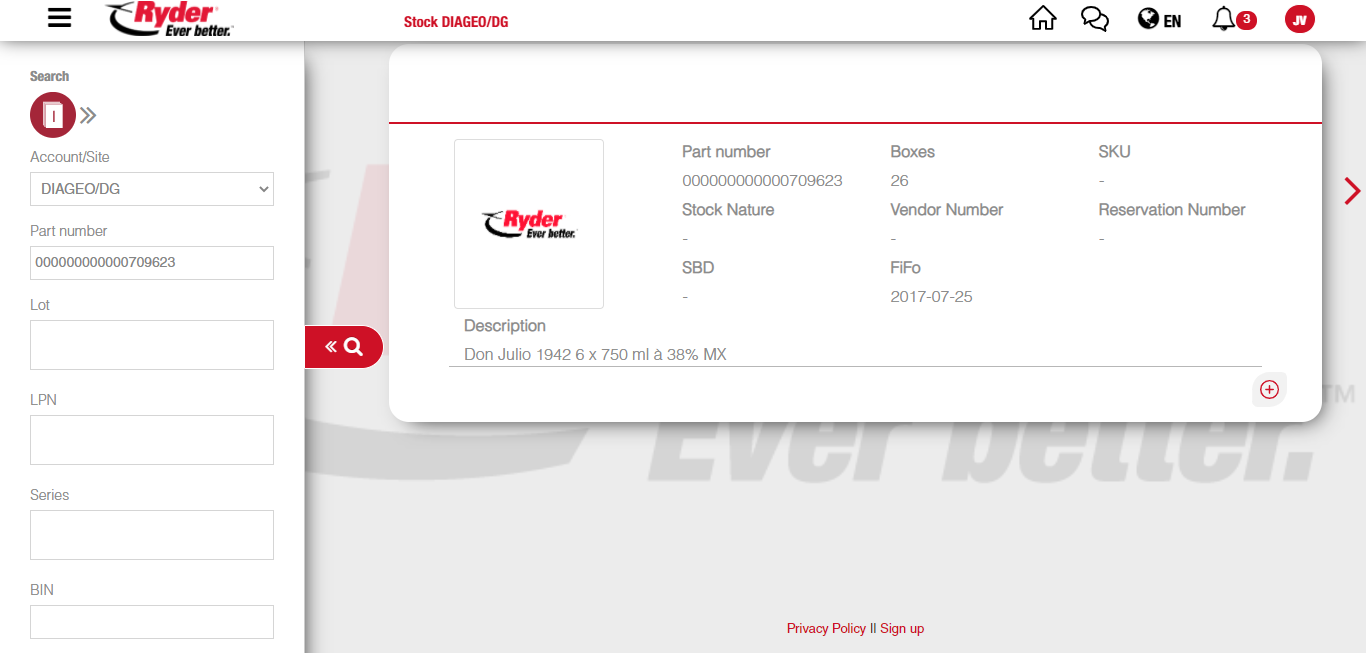
Task: Go to the Home page icon
Action: pyautogui.click(x=1042, y=19)
